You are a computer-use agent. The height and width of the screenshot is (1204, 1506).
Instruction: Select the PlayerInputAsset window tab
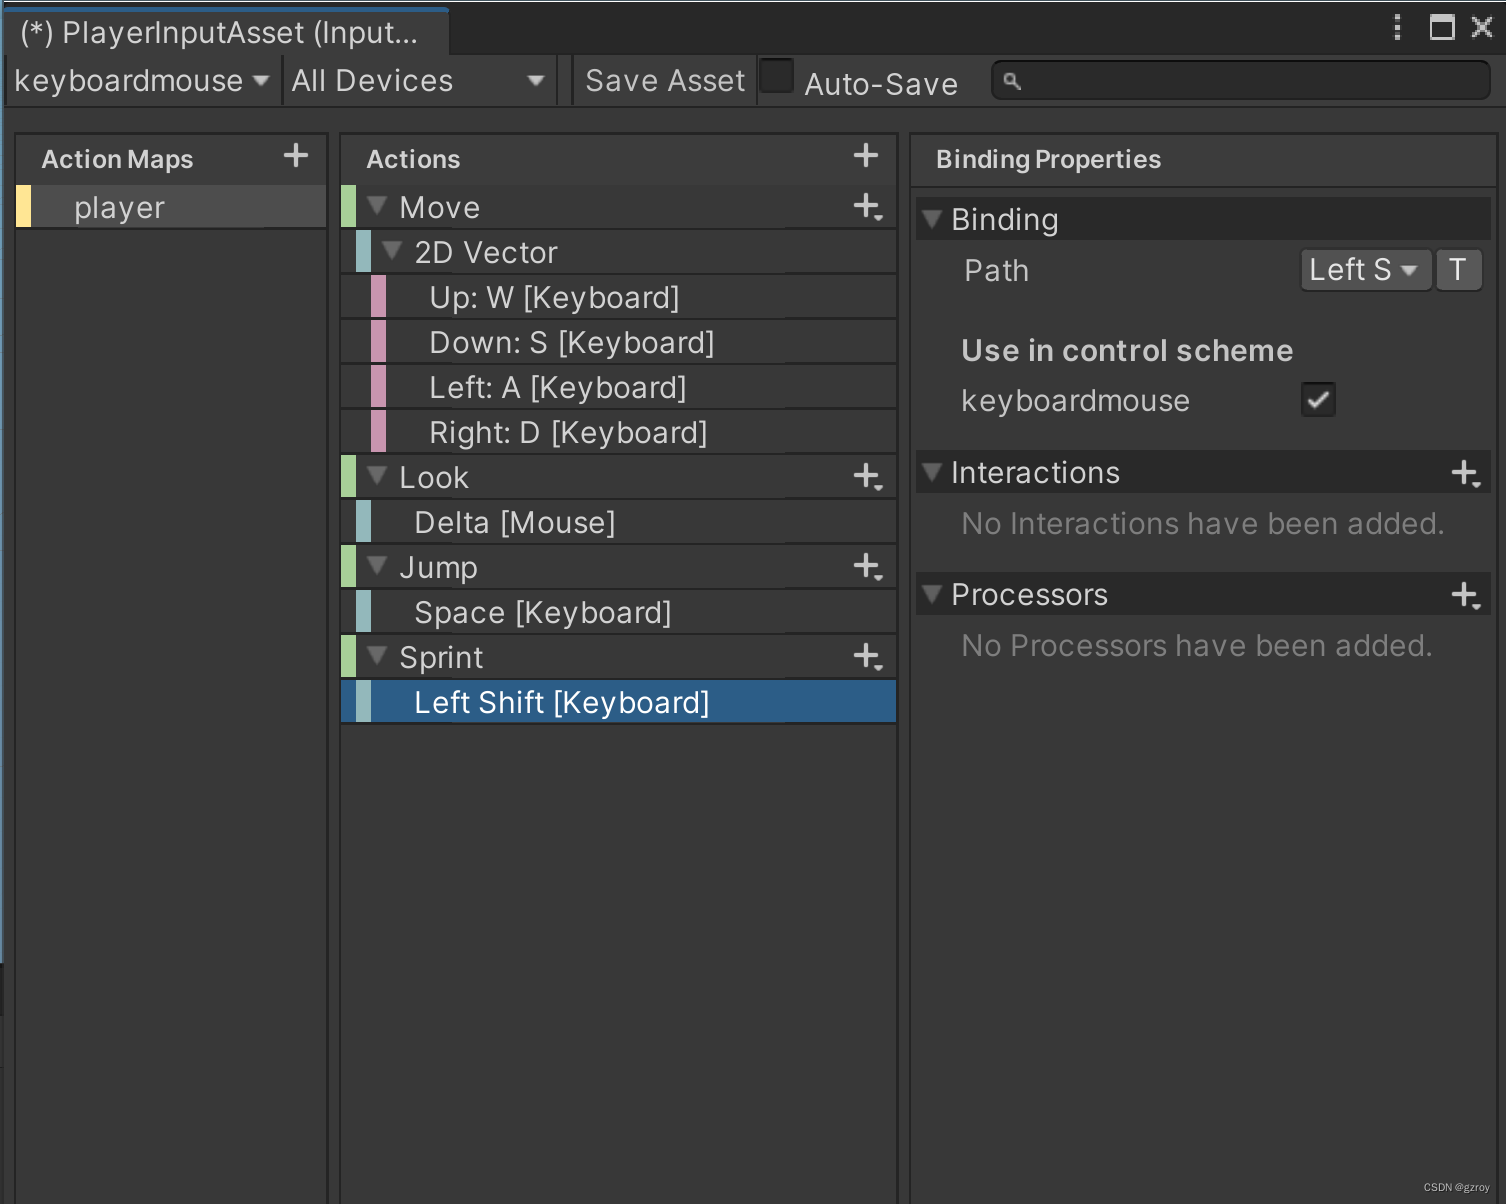226,32
